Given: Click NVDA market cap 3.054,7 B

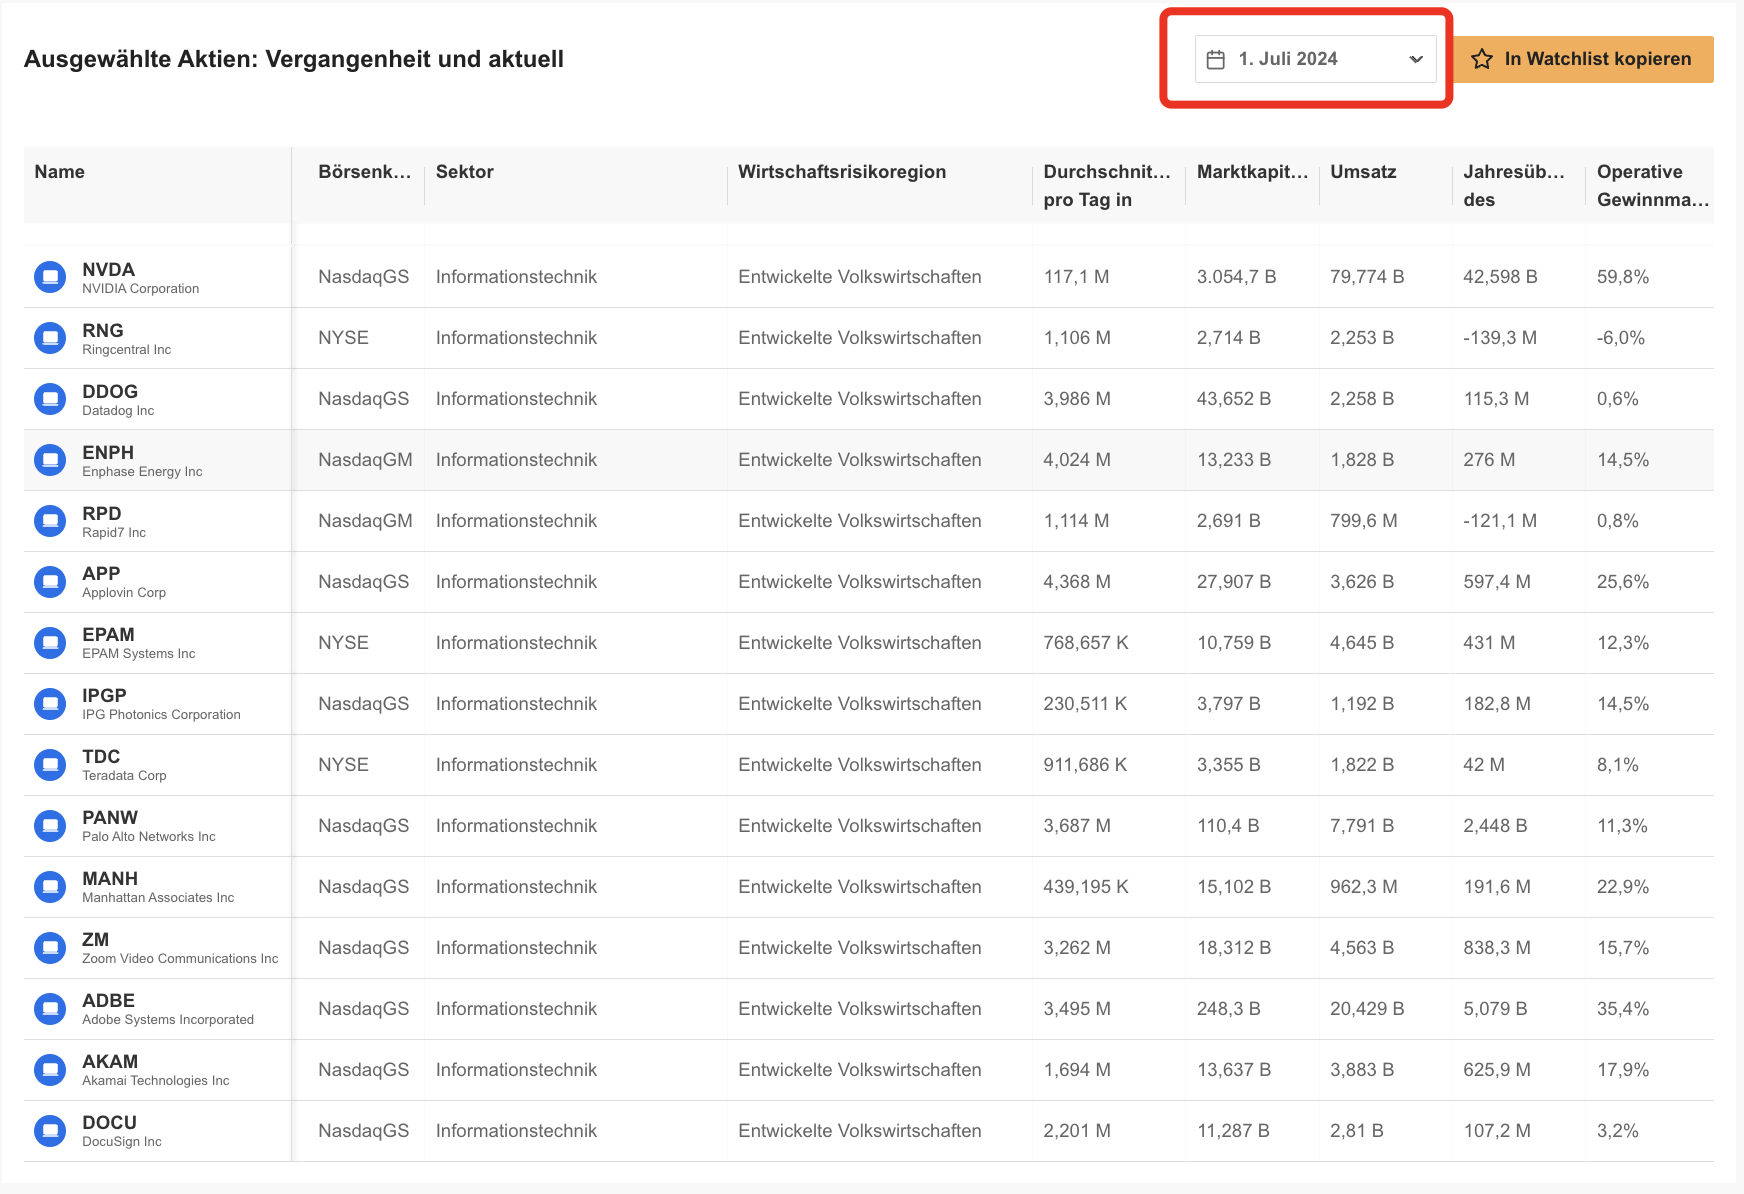Looking at the screenshot, I should coord(1236,277).
